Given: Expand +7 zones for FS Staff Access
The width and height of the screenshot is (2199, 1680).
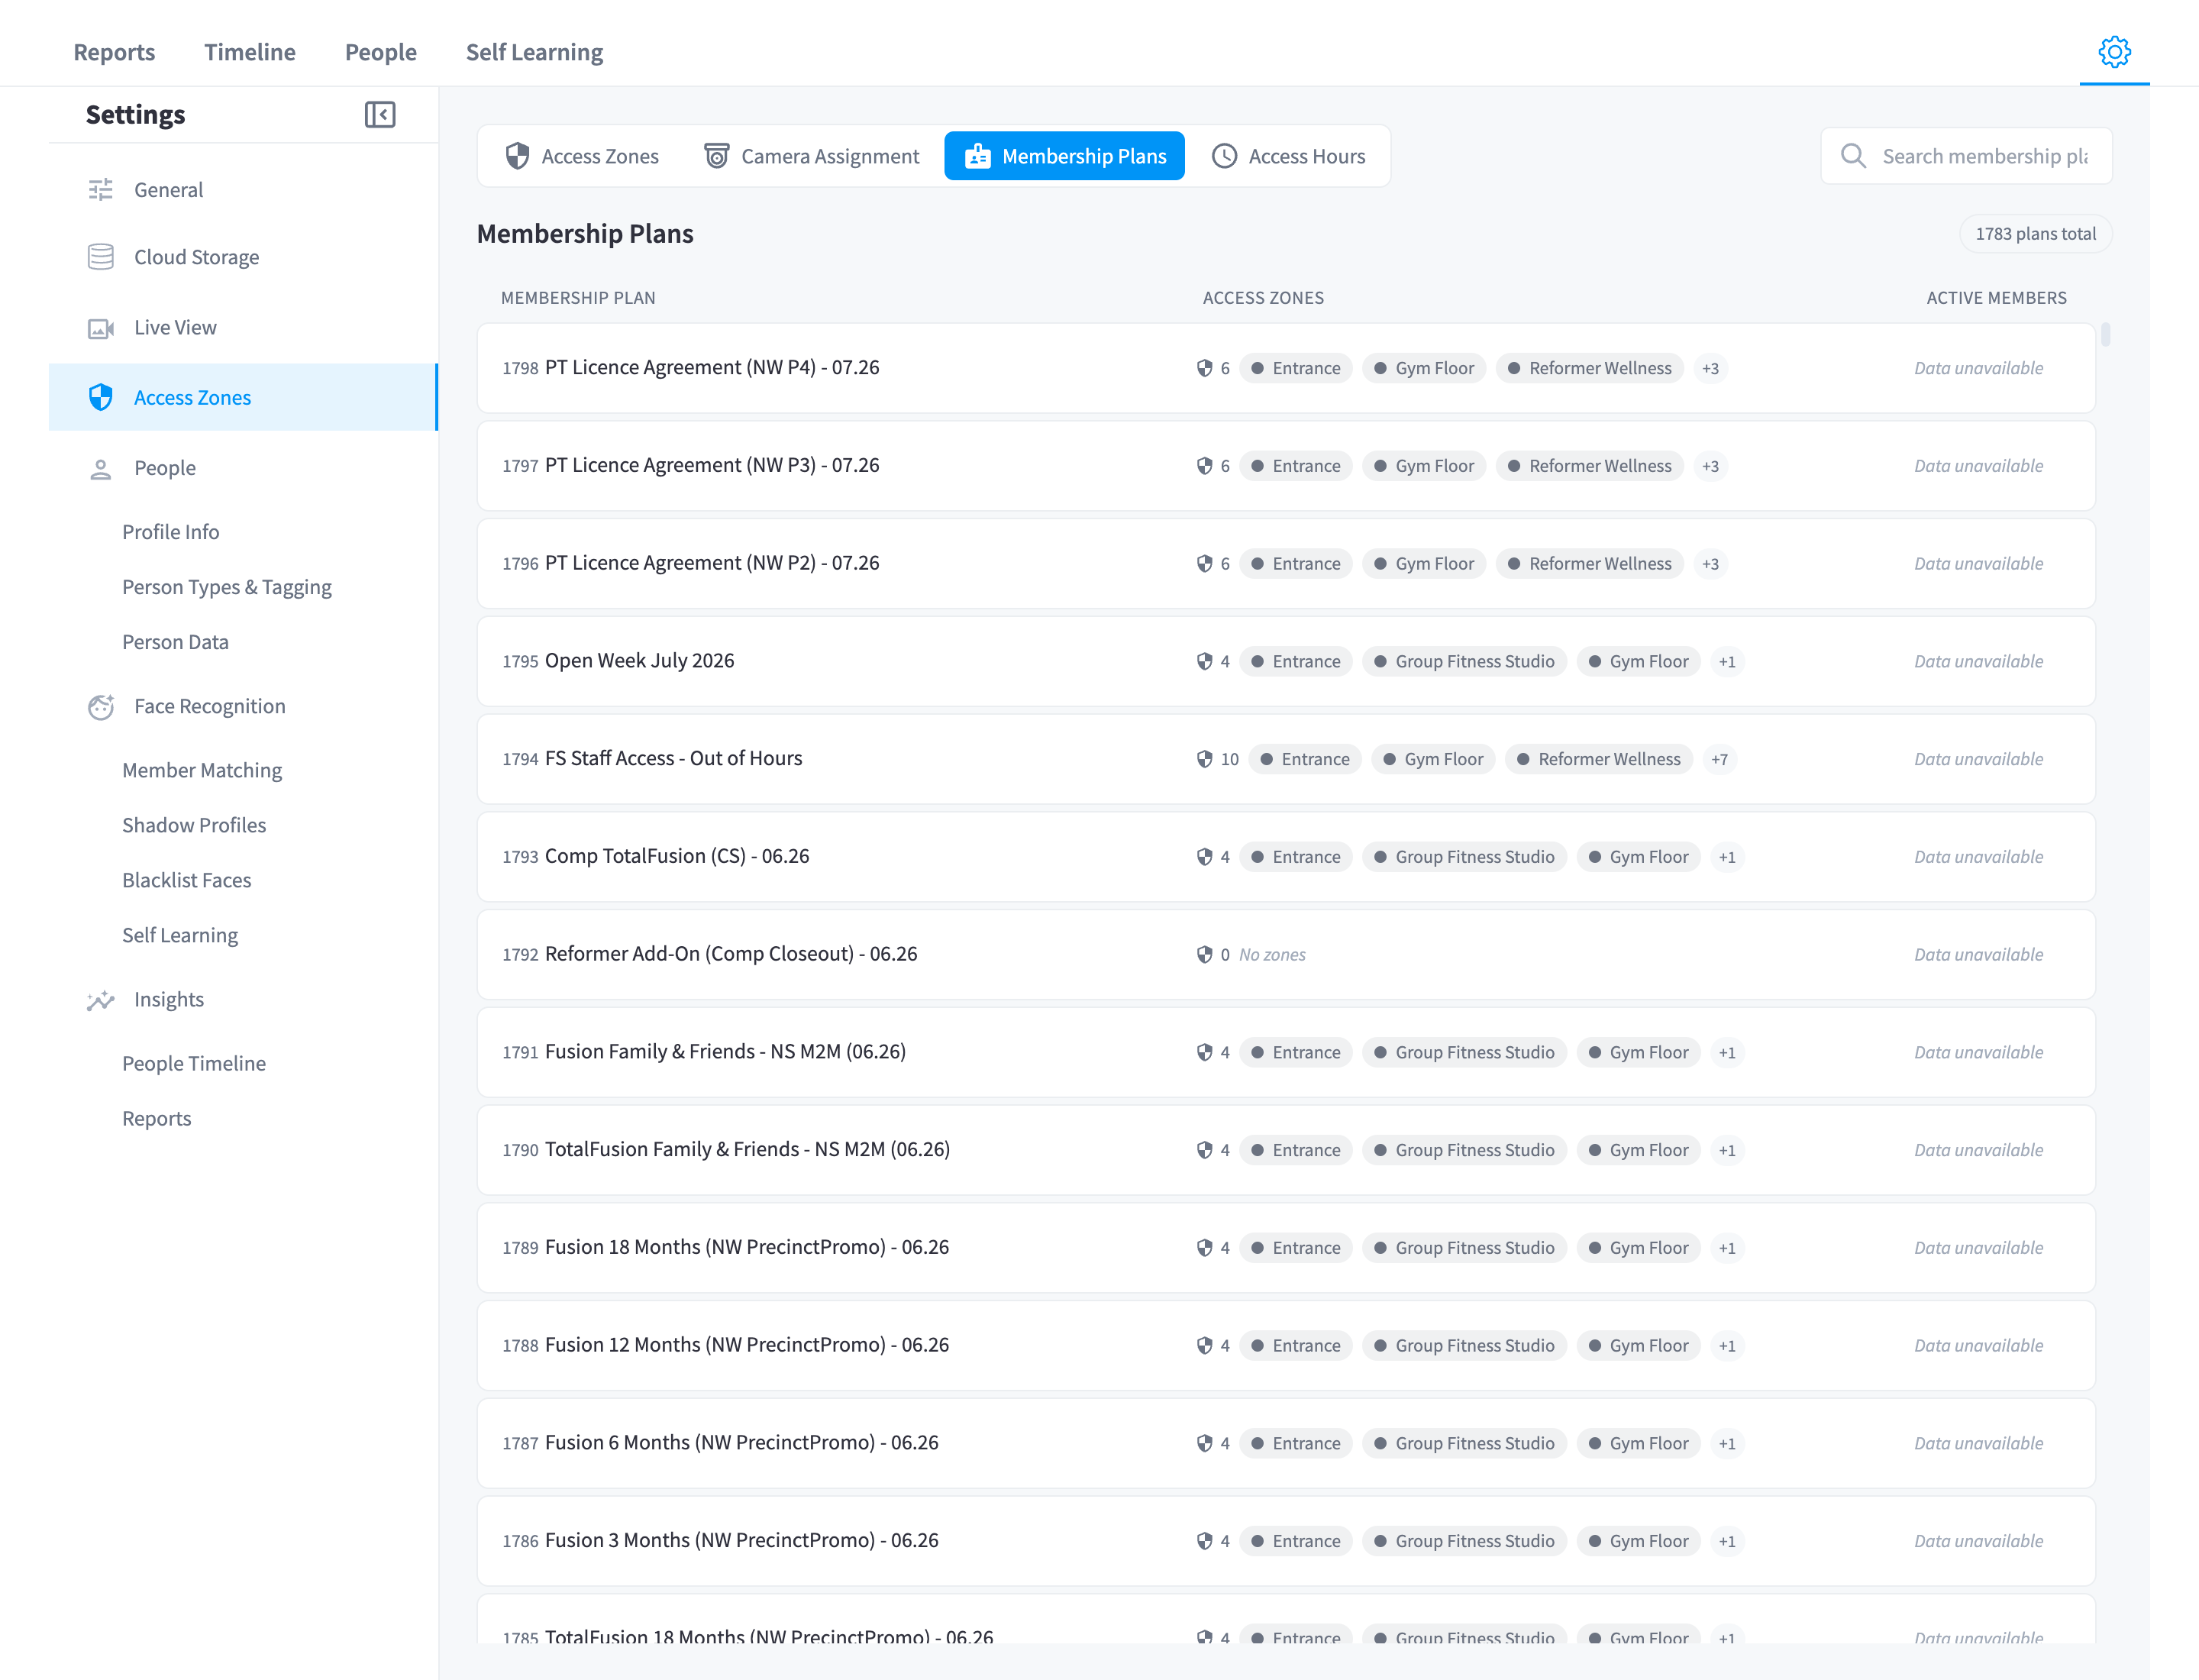Looking at the screenshot, I should click(1719, 759).
